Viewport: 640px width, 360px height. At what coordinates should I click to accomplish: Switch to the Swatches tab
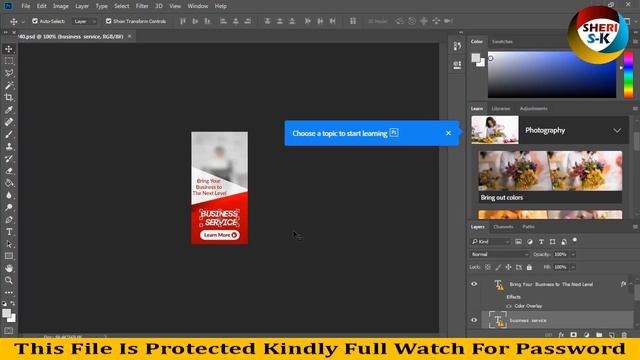(x=502, y=42)
